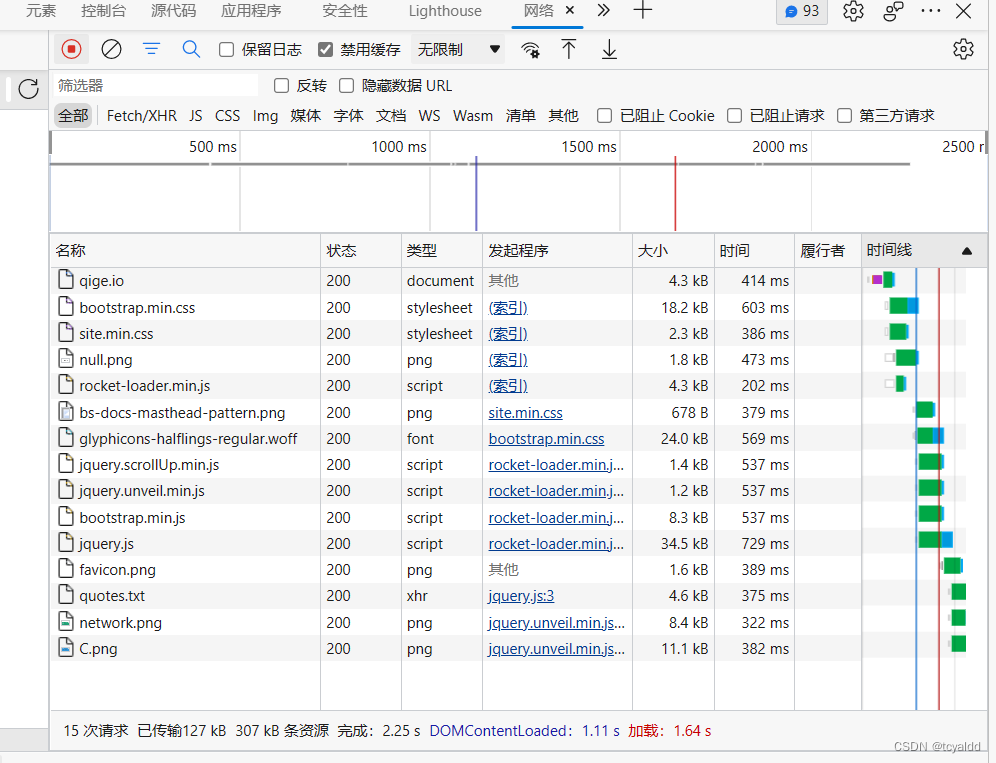
Task: Open 无限制 throttling dropdown
Action: (x=458, y=50)
